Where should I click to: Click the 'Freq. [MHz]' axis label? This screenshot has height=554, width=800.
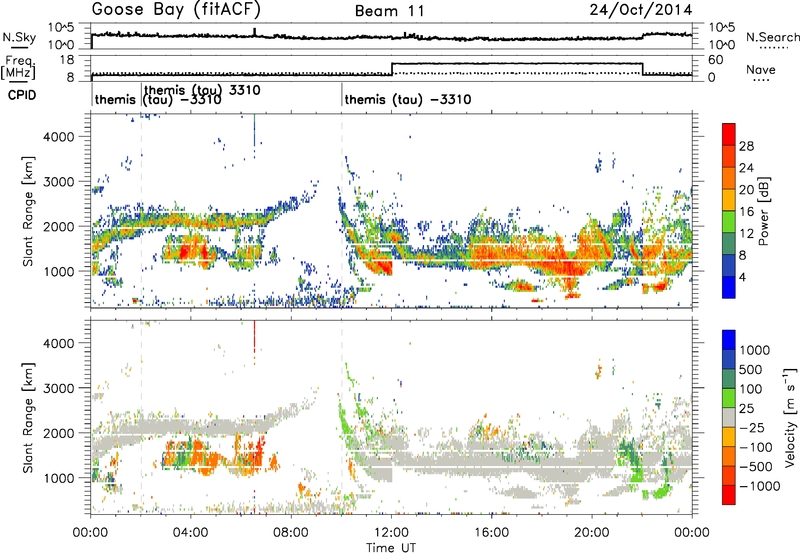tap(19, 68)
